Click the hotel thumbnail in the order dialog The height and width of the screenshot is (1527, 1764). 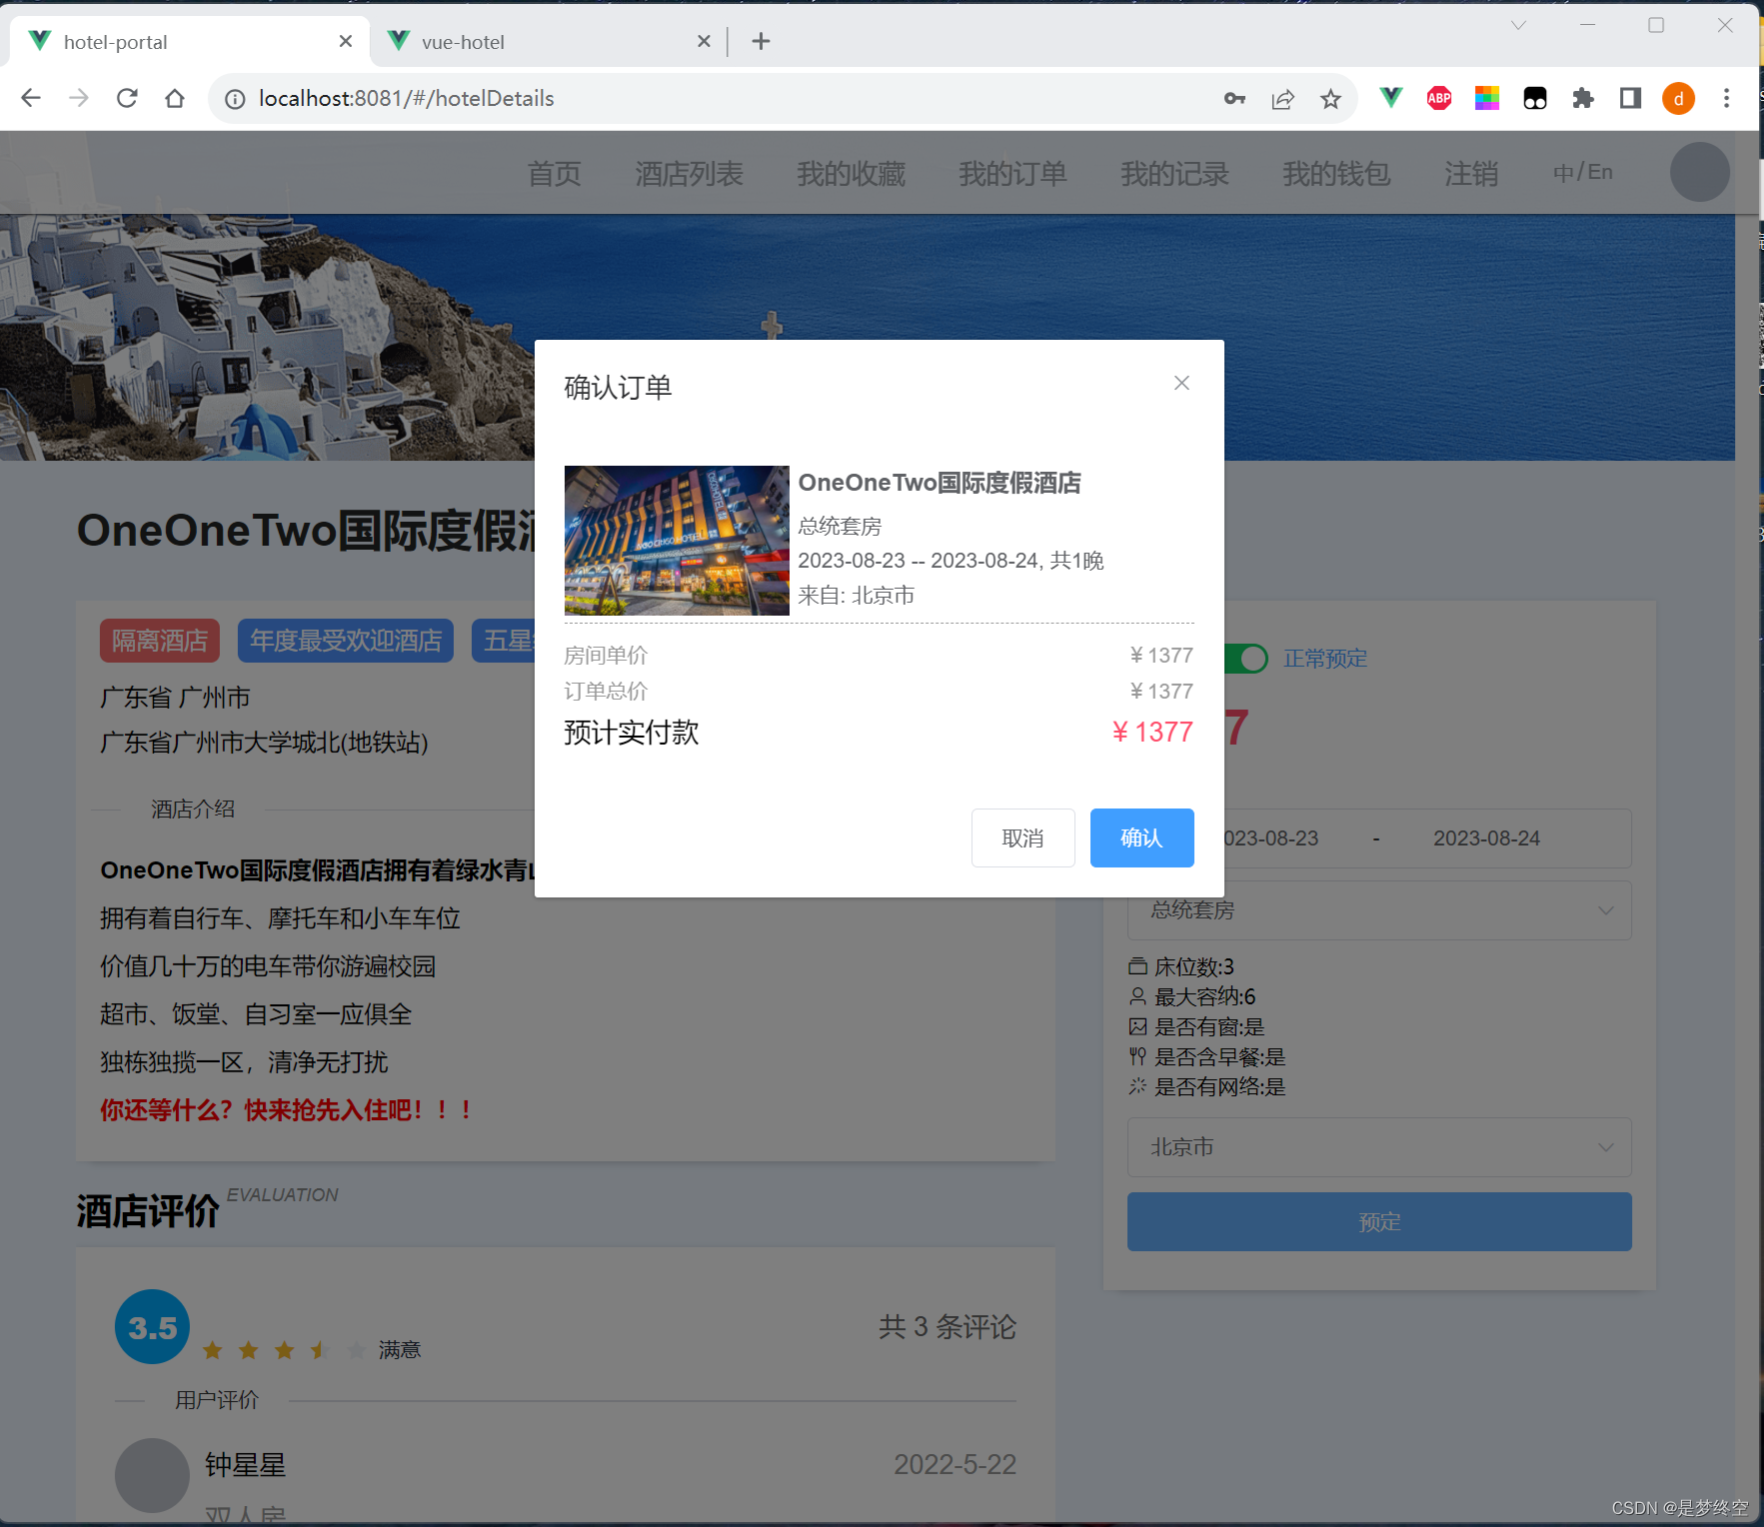[676, 540]
